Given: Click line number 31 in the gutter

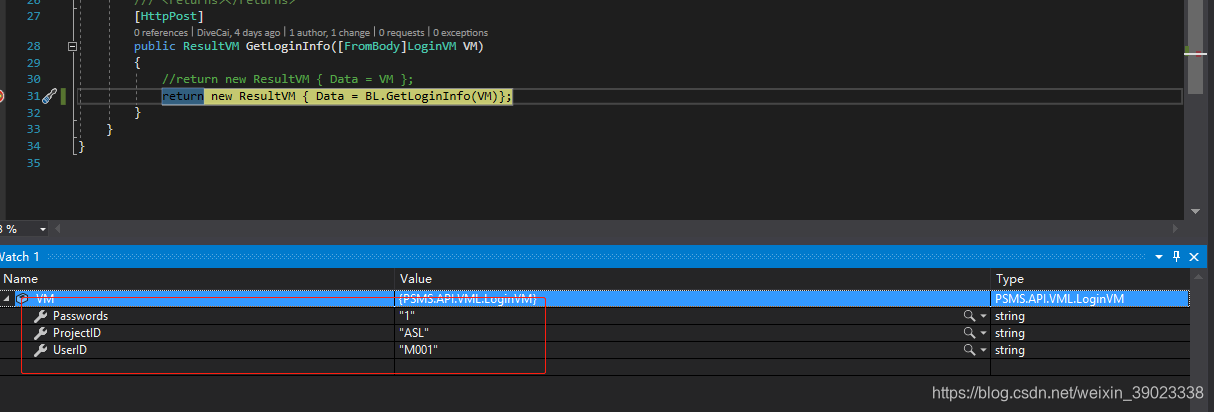Looking at the screenshot, I should tap(34, 96).
